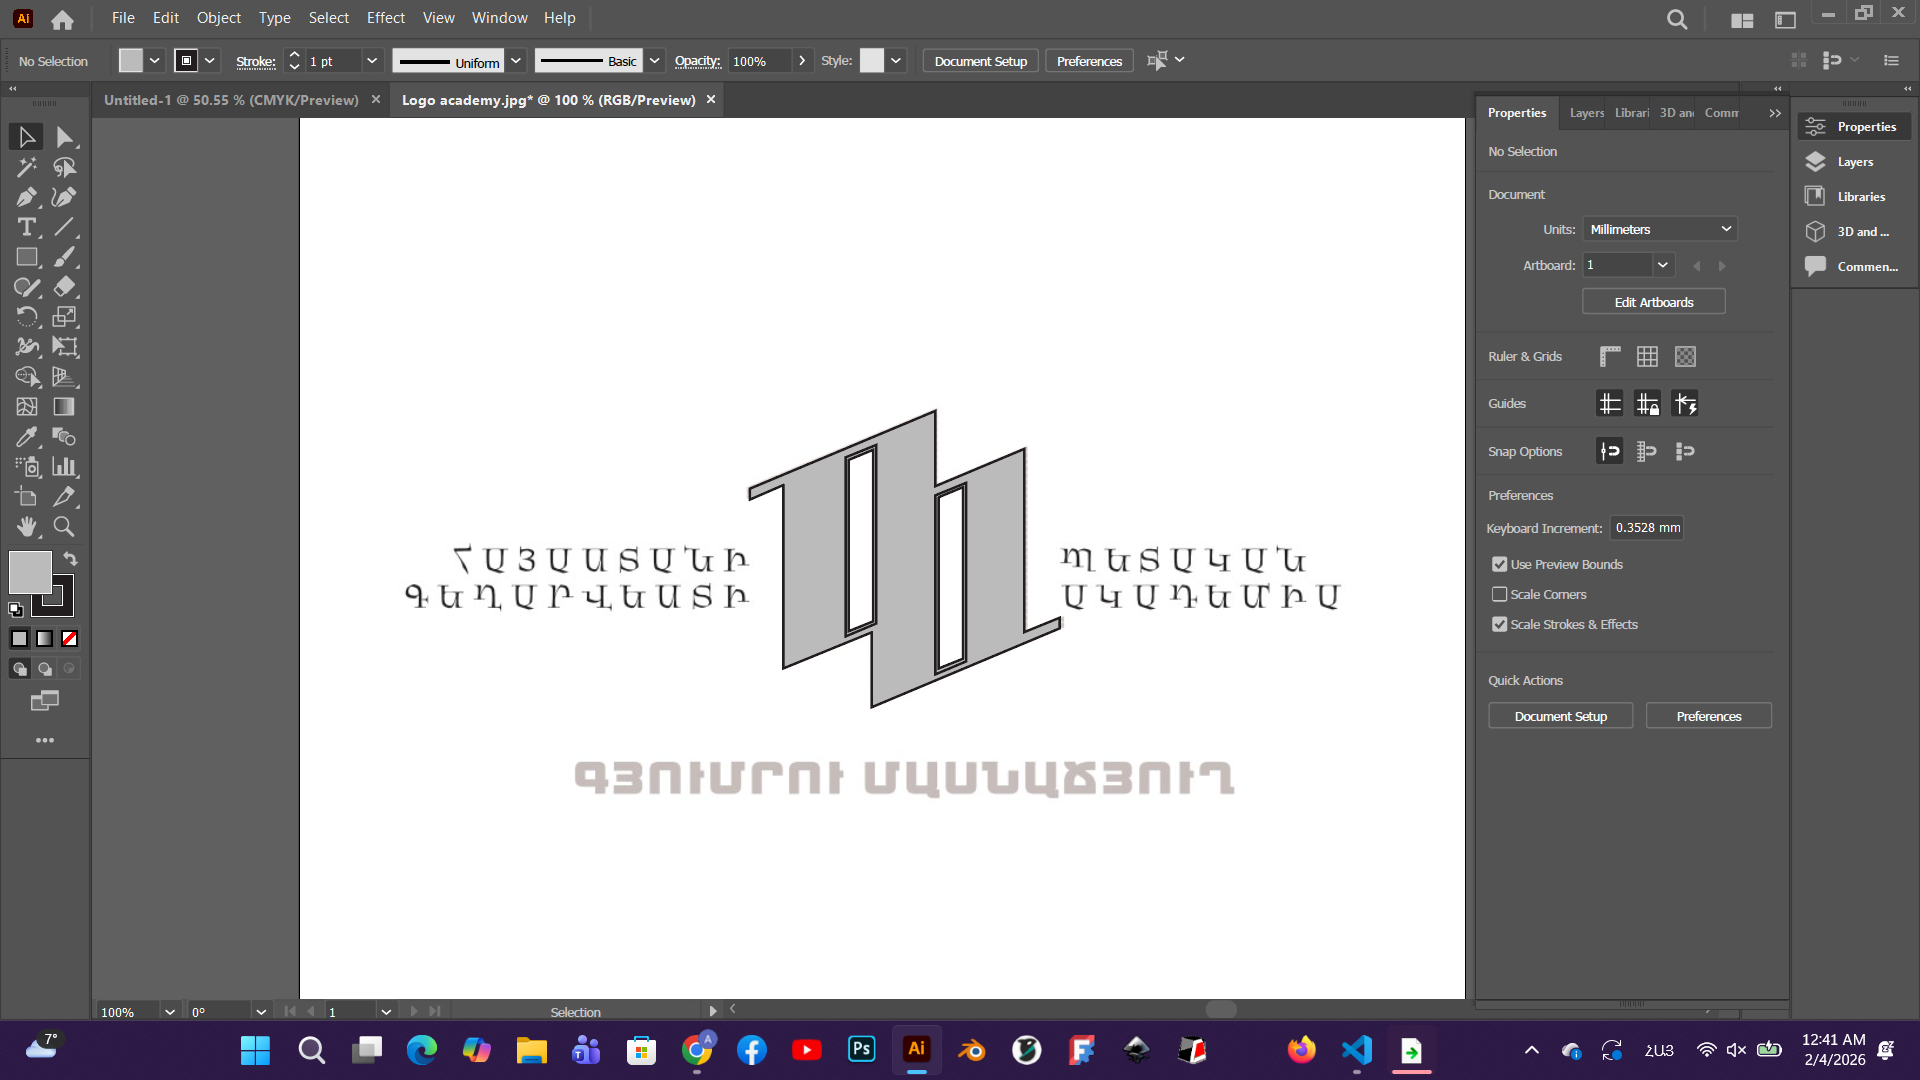Click Document Setup under Quick Actions

(1560, 717)
